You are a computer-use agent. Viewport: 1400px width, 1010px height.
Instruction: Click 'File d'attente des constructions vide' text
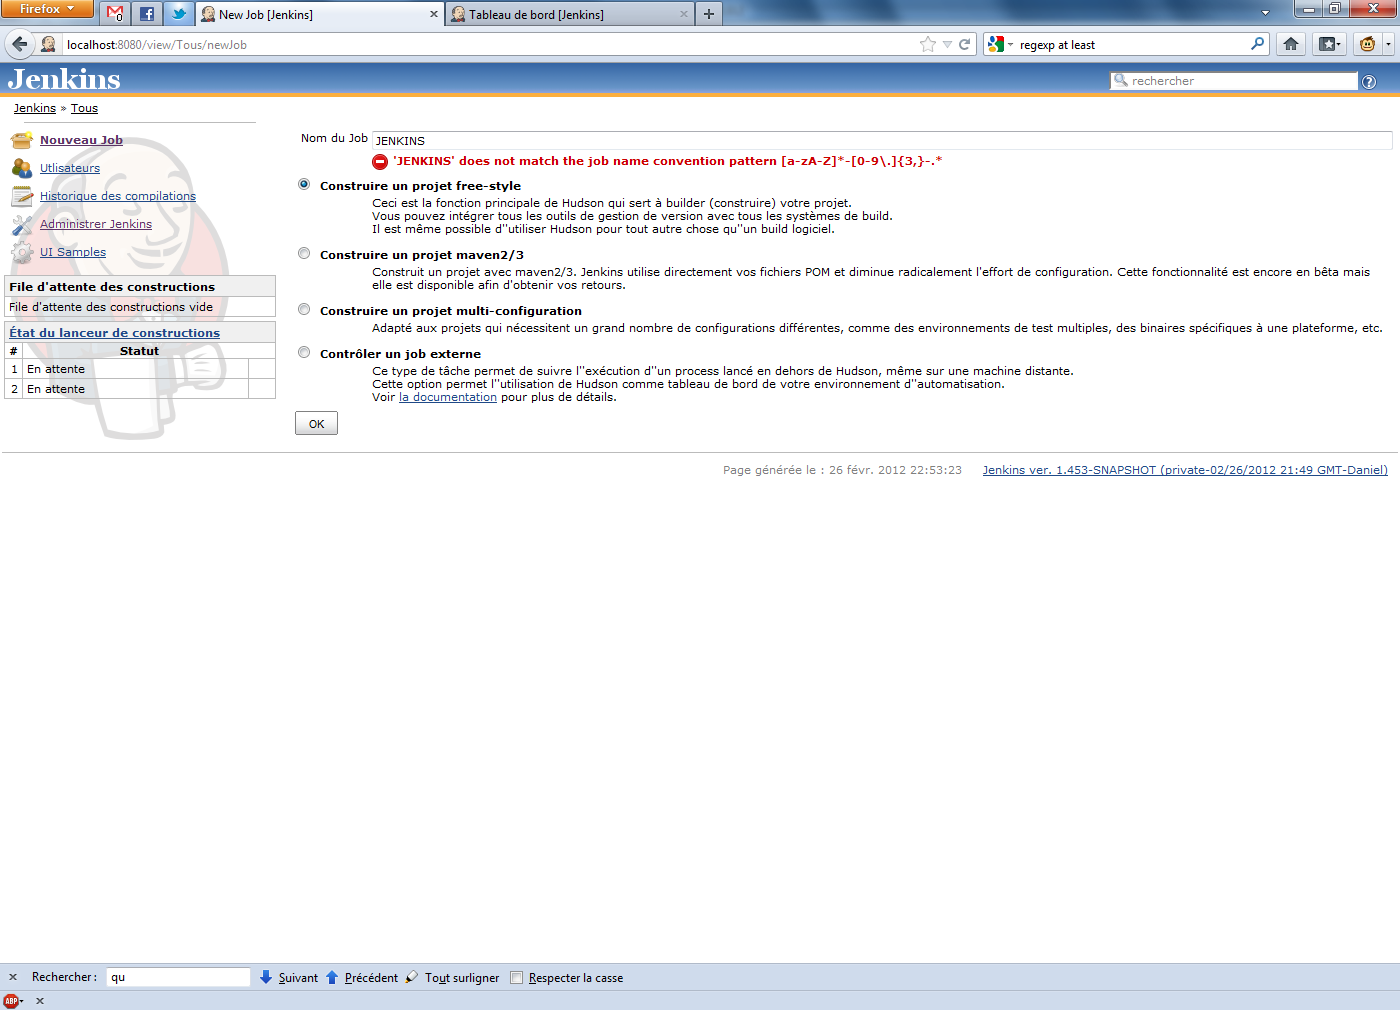(x=111, y=307)
